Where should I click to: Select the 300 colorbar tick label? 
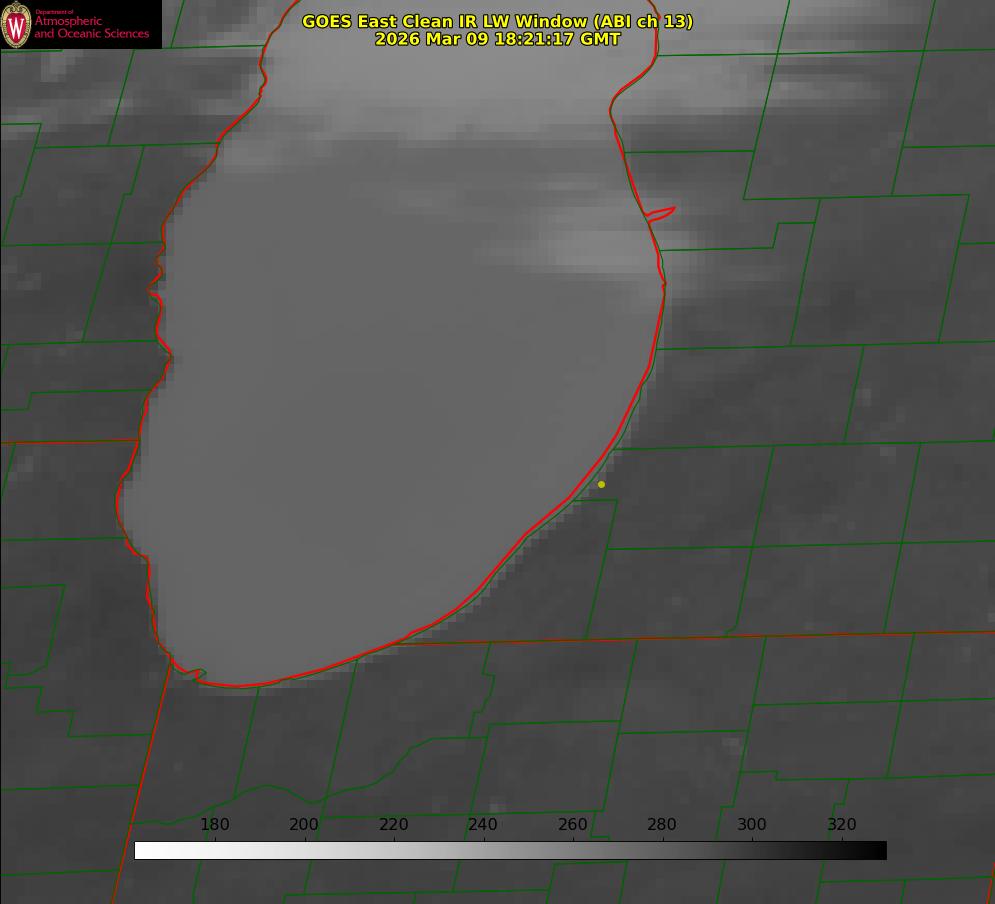(752, 824)
